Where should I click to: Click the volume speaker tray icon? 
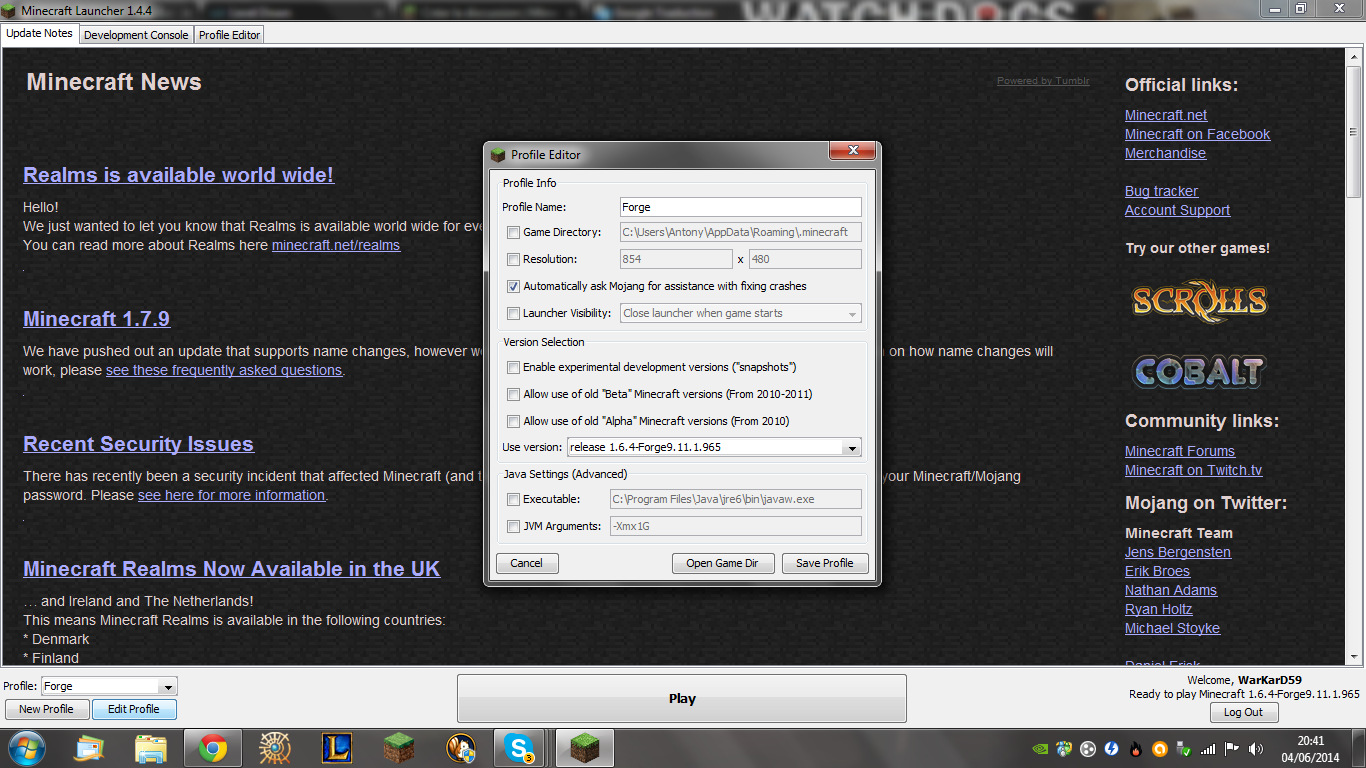coord(1256,748)
